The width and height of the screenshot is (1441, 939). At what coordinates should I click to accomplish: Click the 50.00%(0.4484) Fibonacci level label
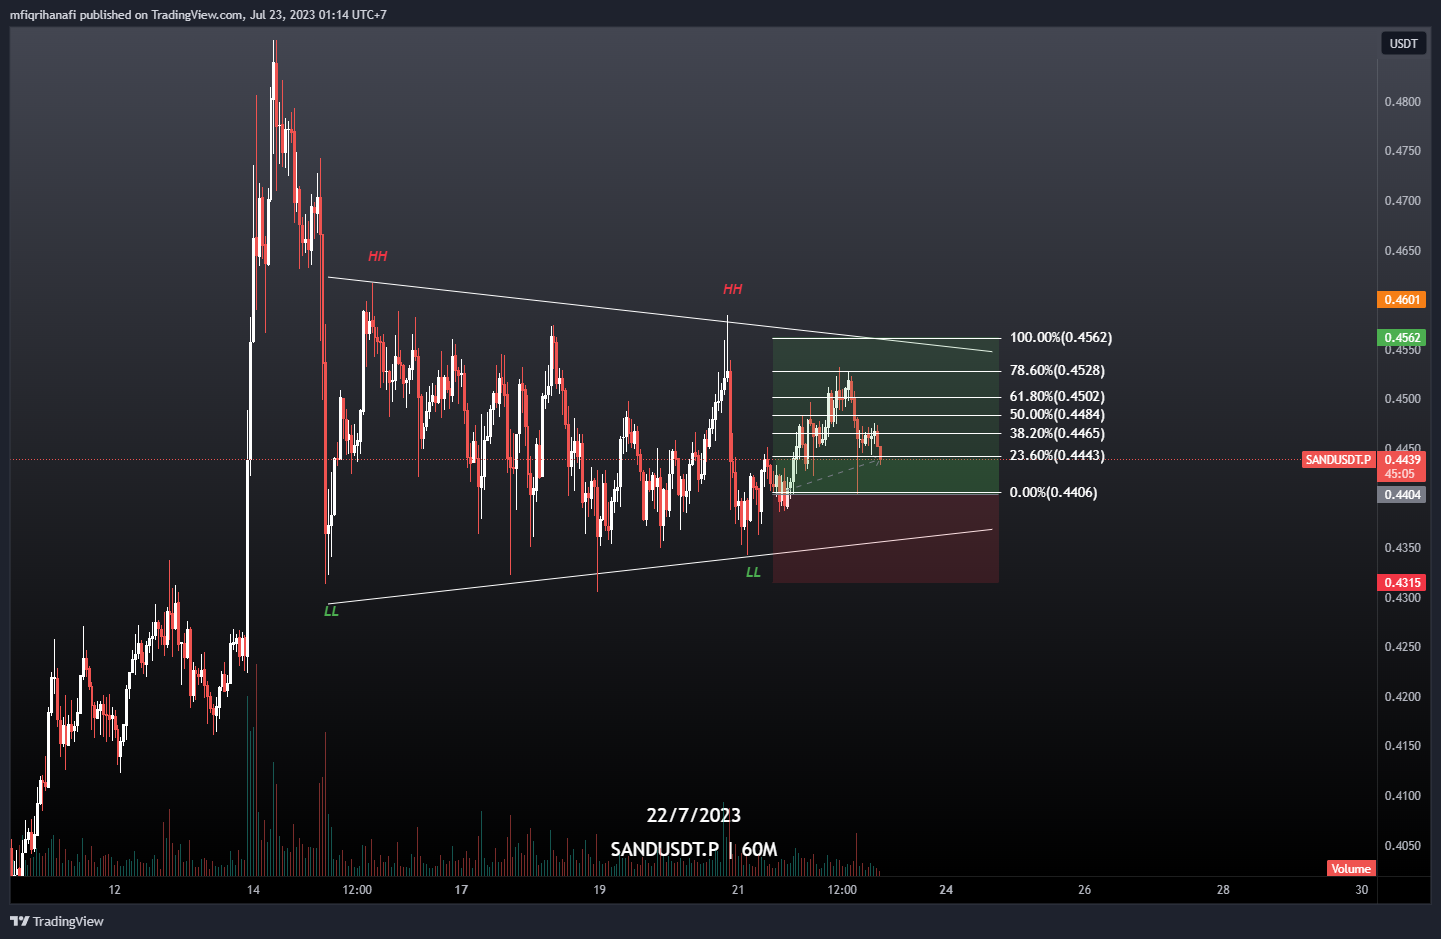click(x=1057, y=415)
